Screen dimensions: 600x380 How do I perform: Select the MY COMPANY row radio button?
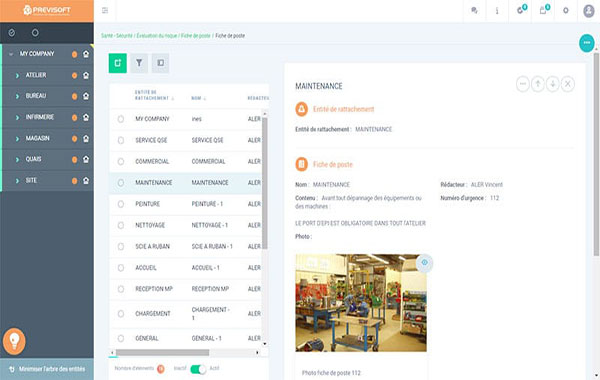coord(121,119)
